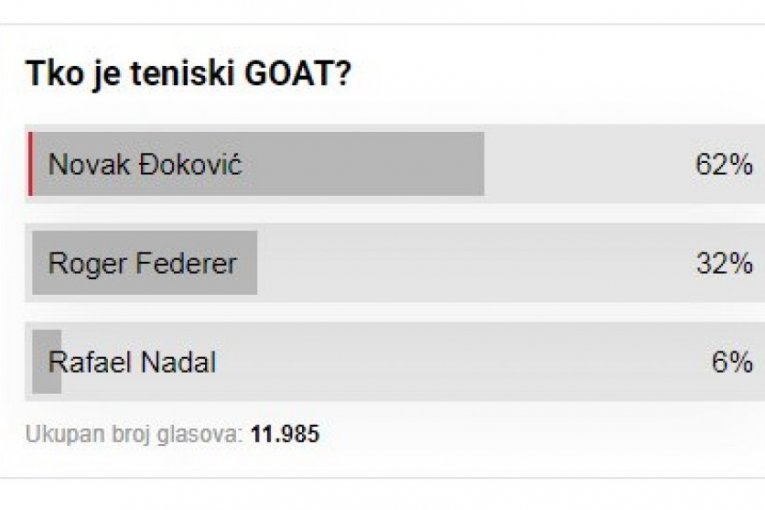Screen dimensions: 765x510
Task: Click the light unfilled part of Đoković's row
Action: coord(580,164)
